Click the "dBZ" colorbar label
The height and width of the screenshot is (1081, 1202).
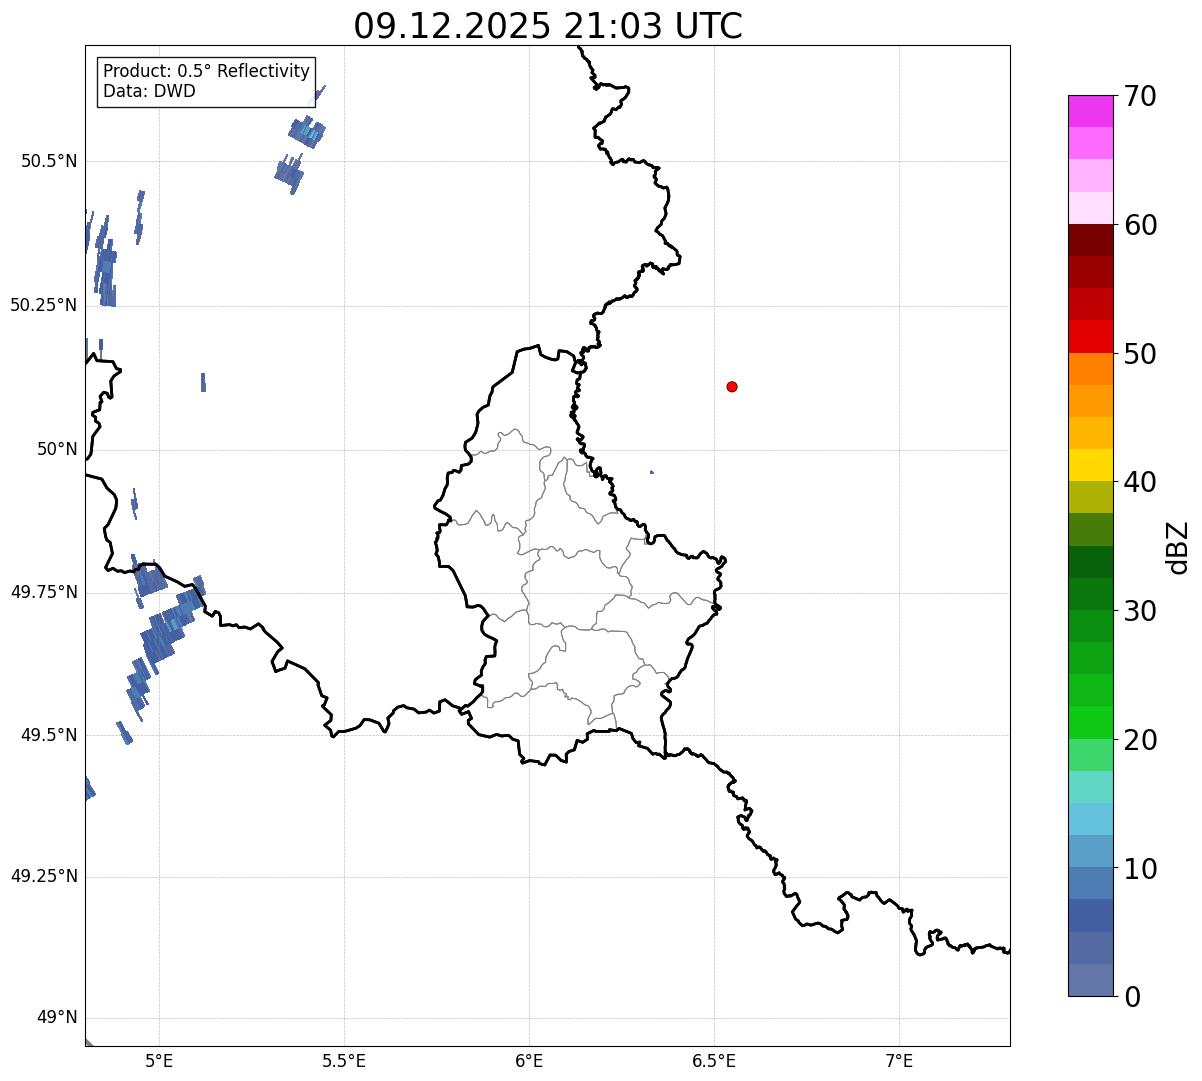pyautogui.click(x=1178, y=547)
